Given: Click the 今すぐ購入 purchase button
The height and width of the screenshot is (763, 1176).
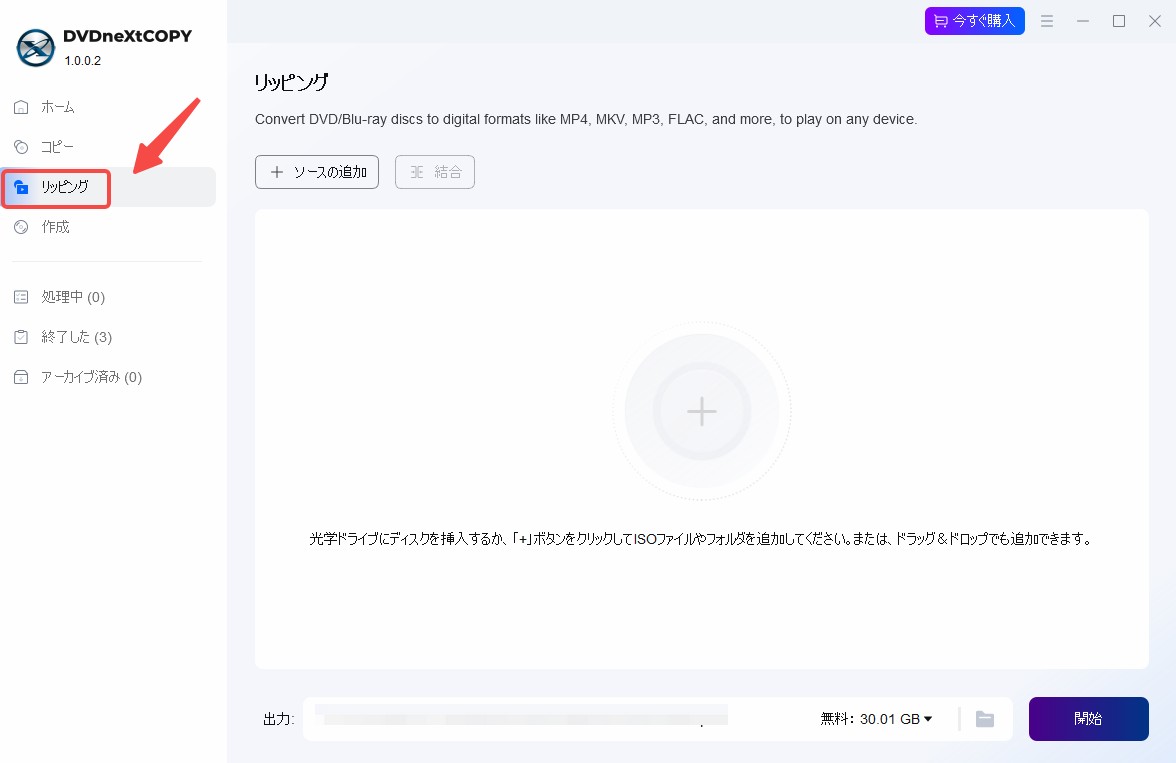Looking at the screenshot, I should coord(974,21).
